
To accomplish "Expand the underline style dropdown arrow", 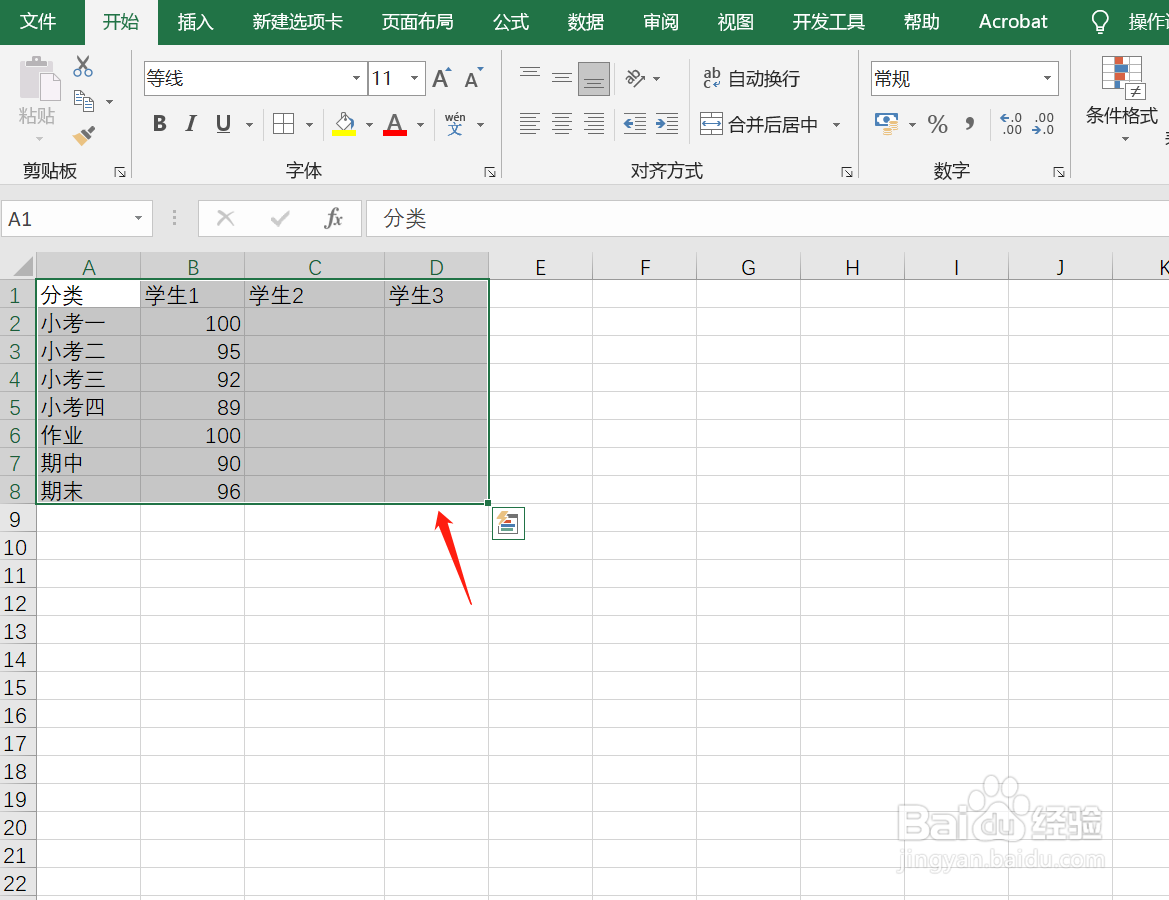I will point(250,125).
